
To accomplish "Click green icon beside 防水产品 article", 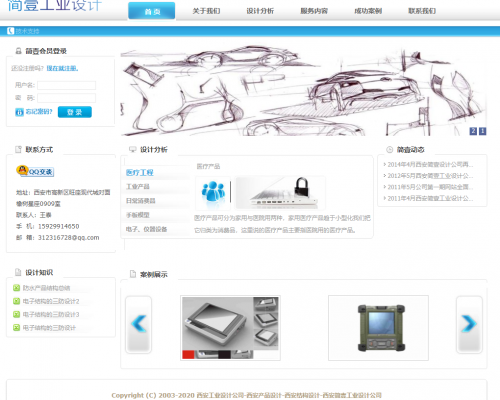I will pyautogui.click(x=16, y=288).
